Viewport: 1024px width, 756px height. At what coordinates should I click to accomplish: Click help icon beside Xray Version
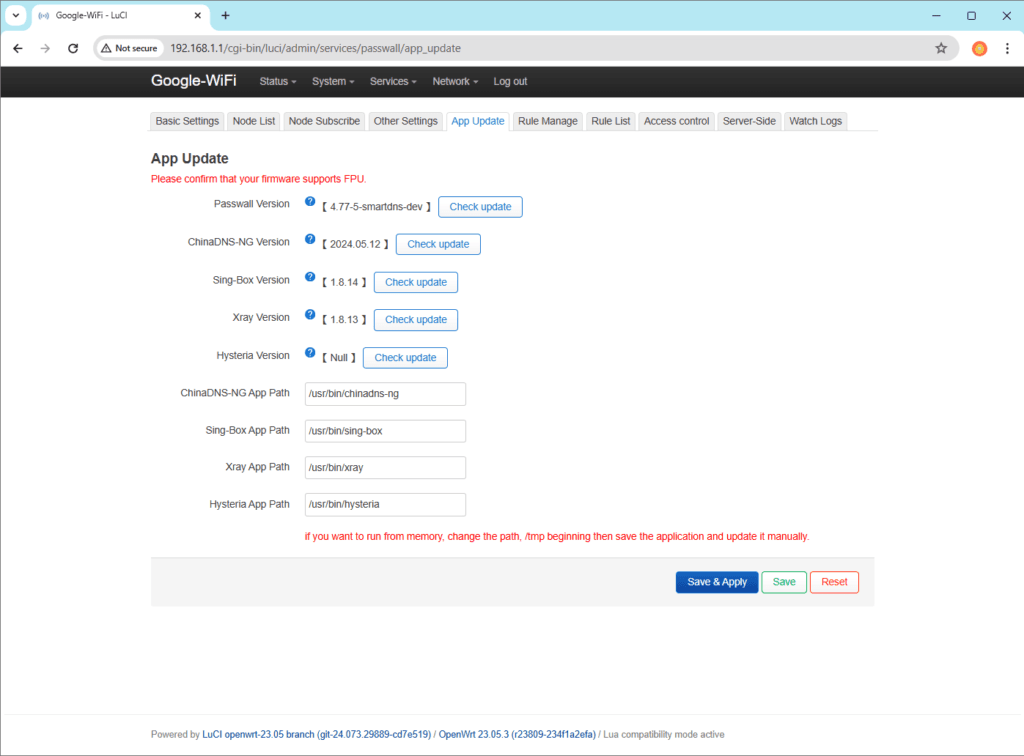[x=310, y=315]
